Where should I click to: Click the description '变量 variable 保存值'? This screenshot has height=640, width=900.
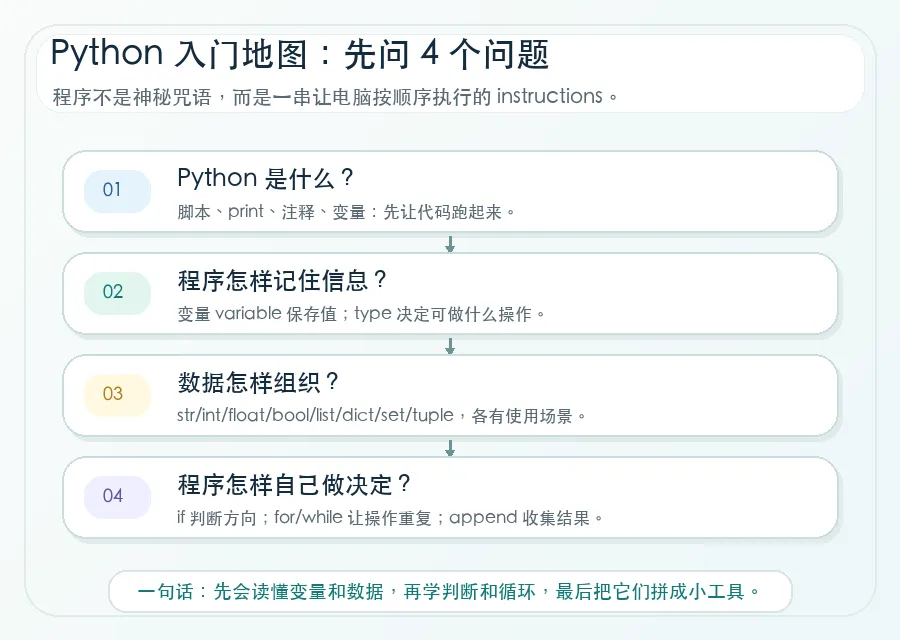point(257,314)
